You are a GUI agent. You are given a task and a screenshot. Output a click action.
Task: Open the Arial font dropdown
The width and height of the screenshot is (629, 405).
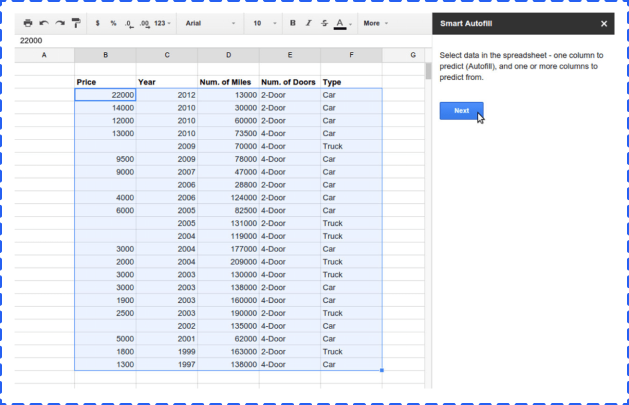210,22
